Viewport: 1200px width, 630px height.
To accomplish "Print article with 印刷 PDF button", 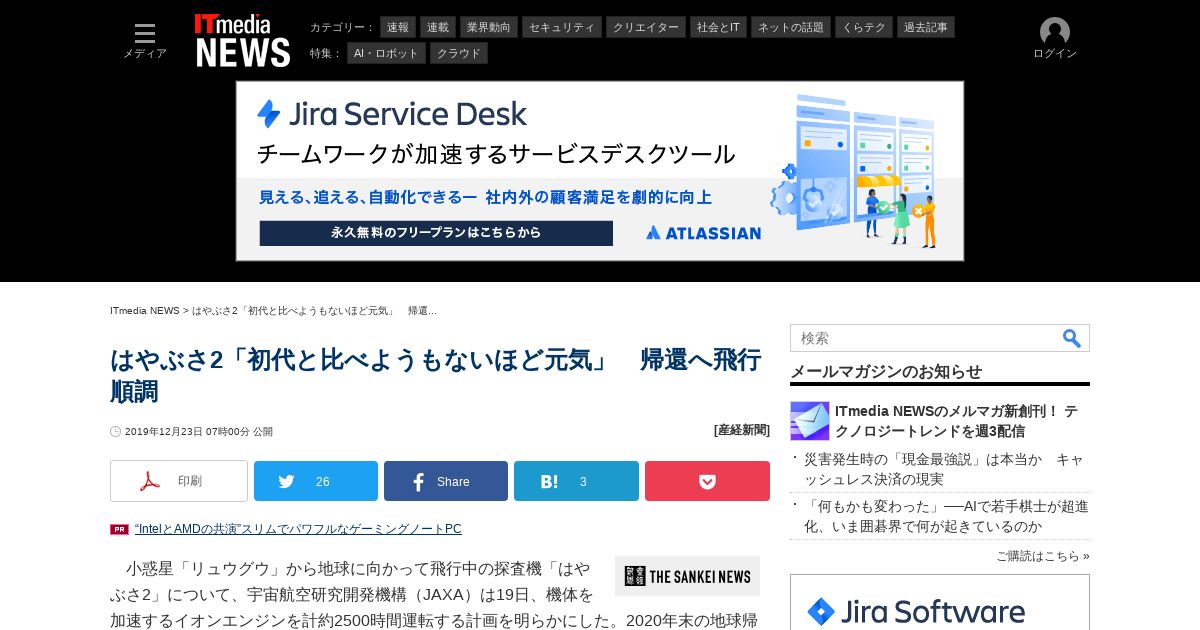I will [x=179, y=481].
